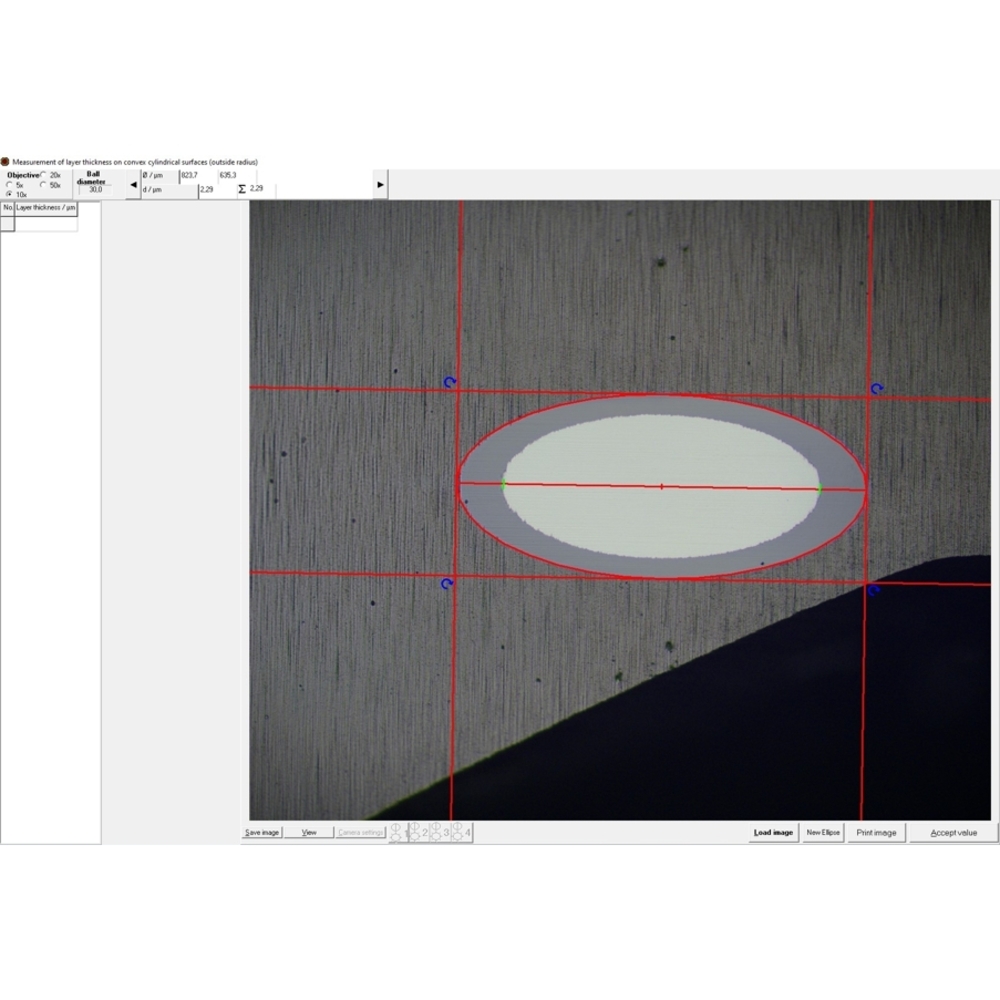Image resolution: width=1000 pixels, height=1000 pixels.
Task: Click the left arrow beside measurement values
Action: pyautogui.click(x=133, y=184)
